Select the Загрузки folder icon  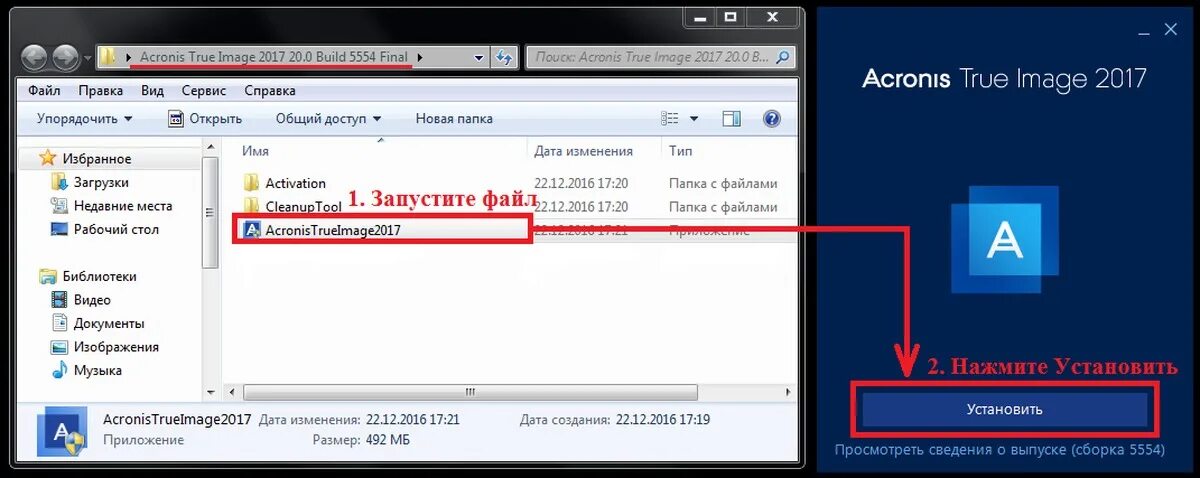coord(59,182)
